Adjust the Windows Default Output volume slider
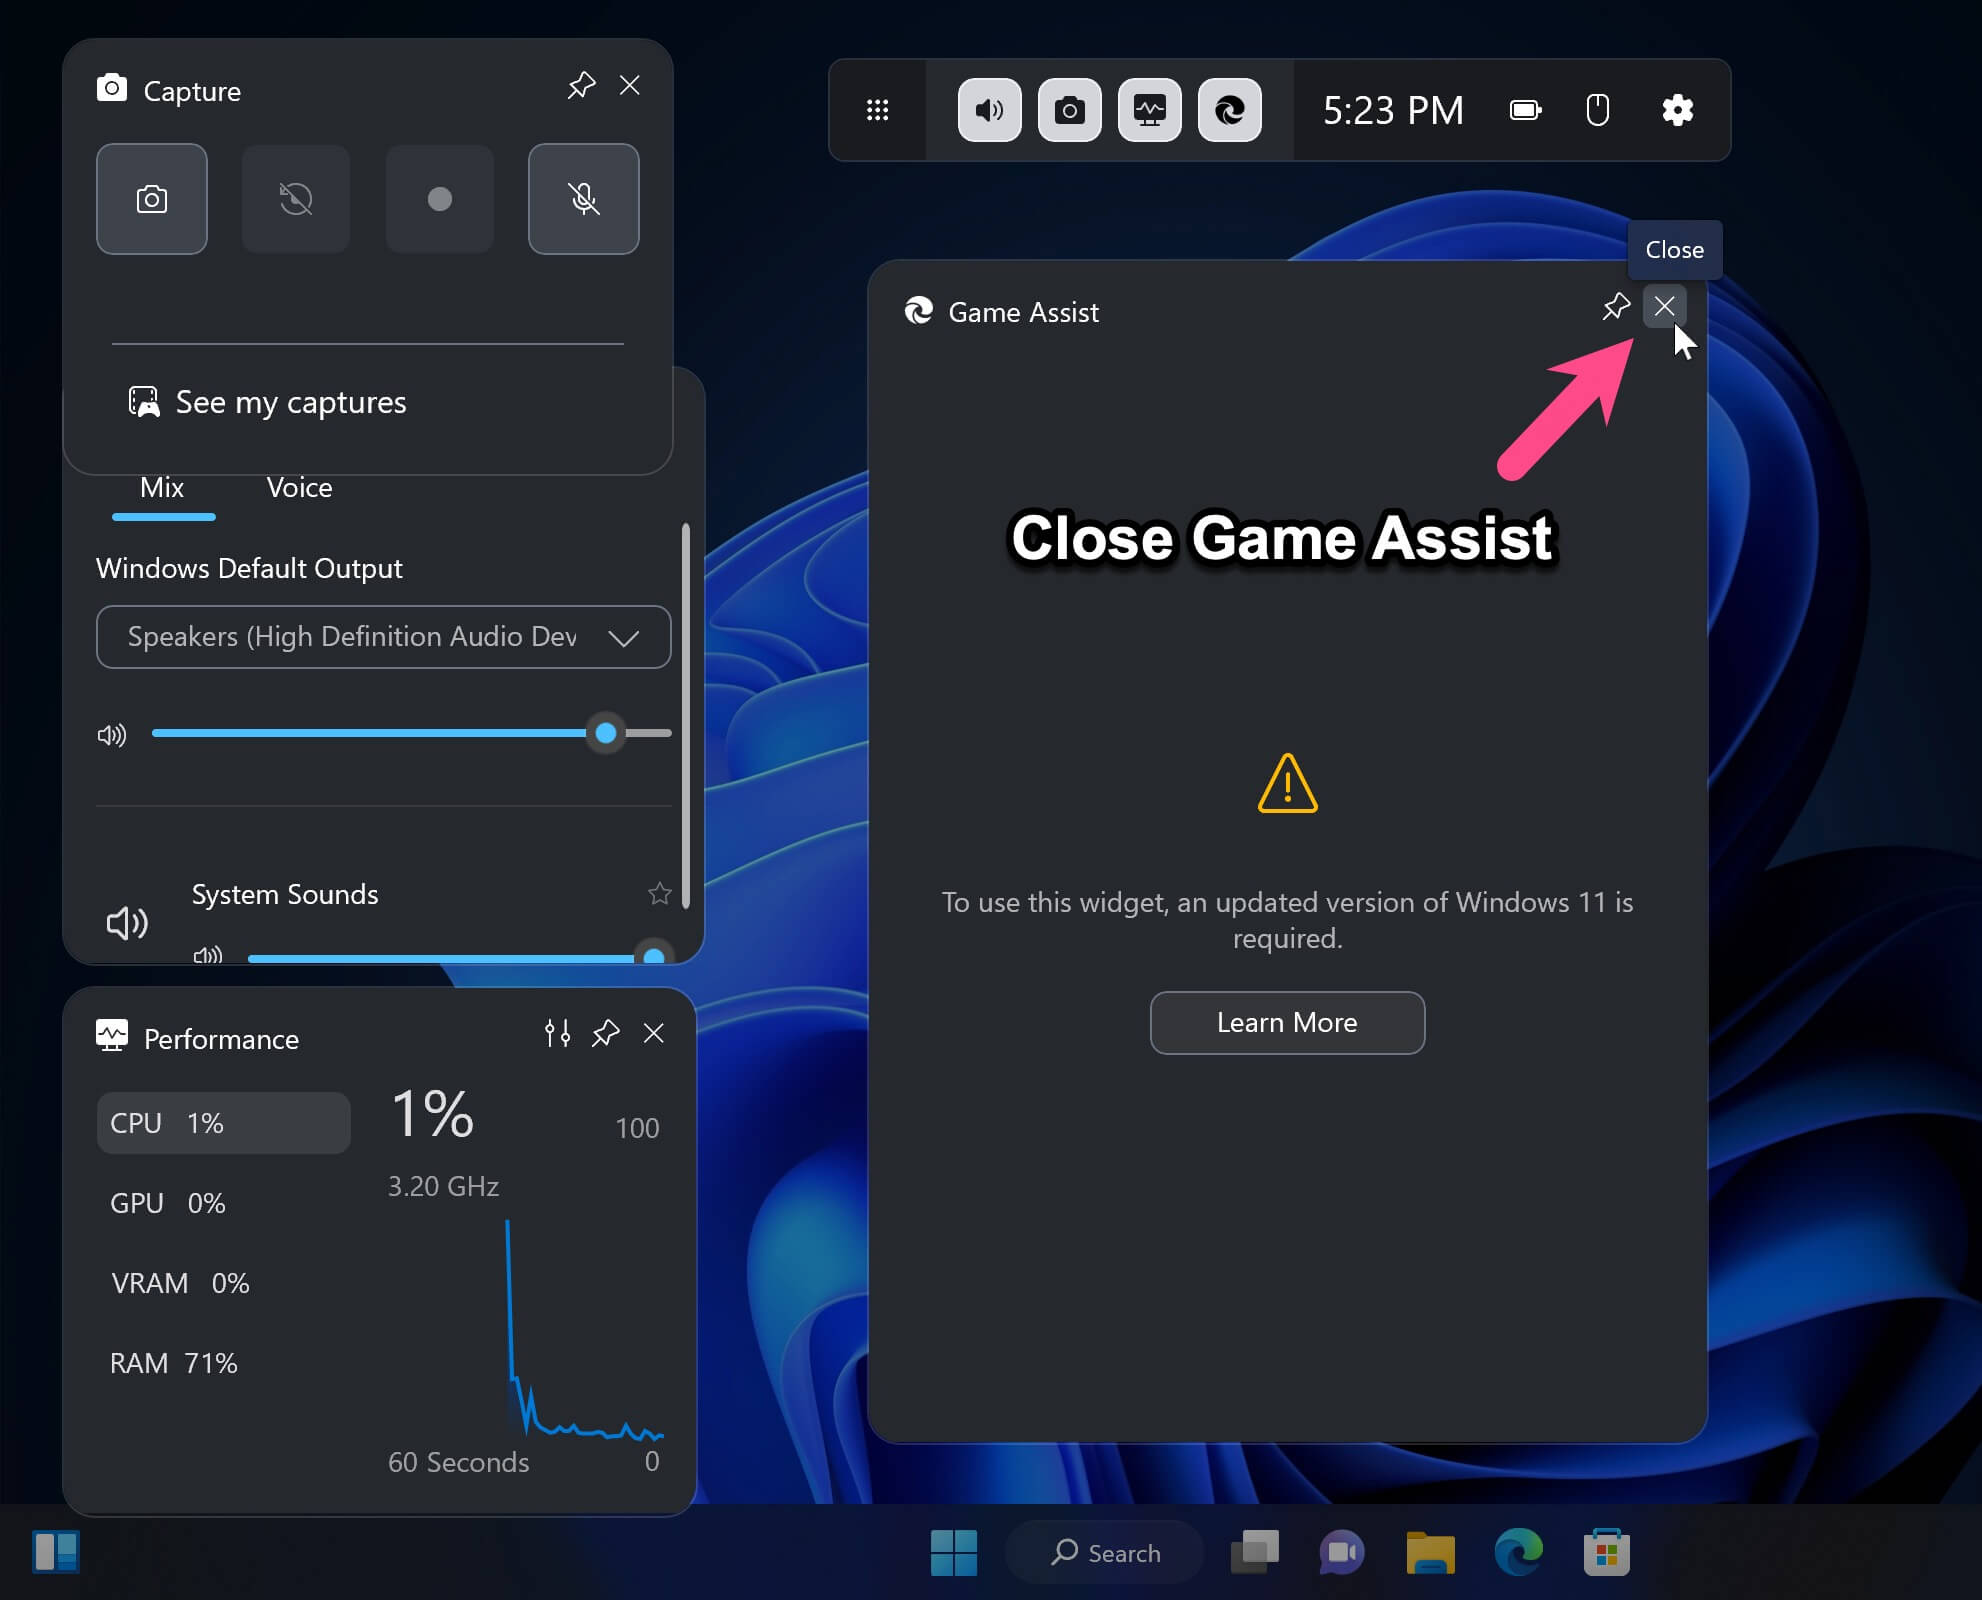Screen dimensions: 1982x1600 605,733
